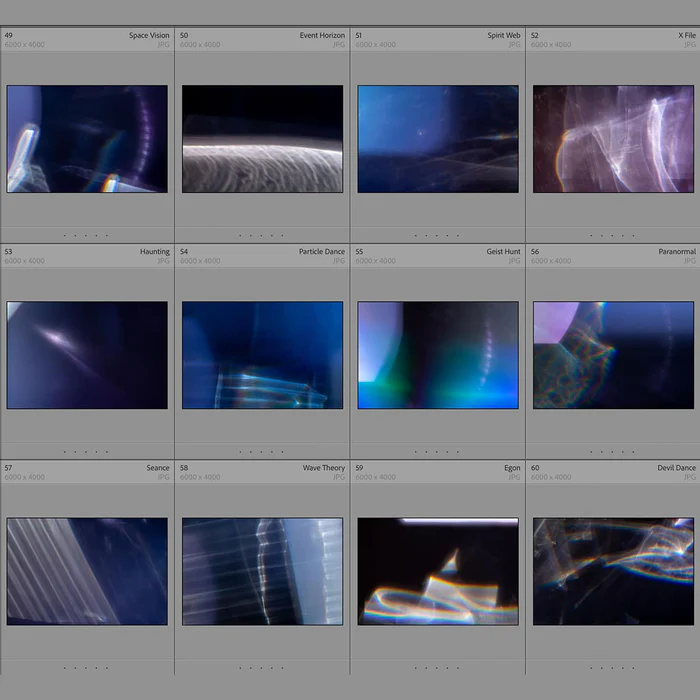Select the Space Vision thumbnail
This screenshot has width=700, height=700.
pyautogui.click(x=87, y=139)
